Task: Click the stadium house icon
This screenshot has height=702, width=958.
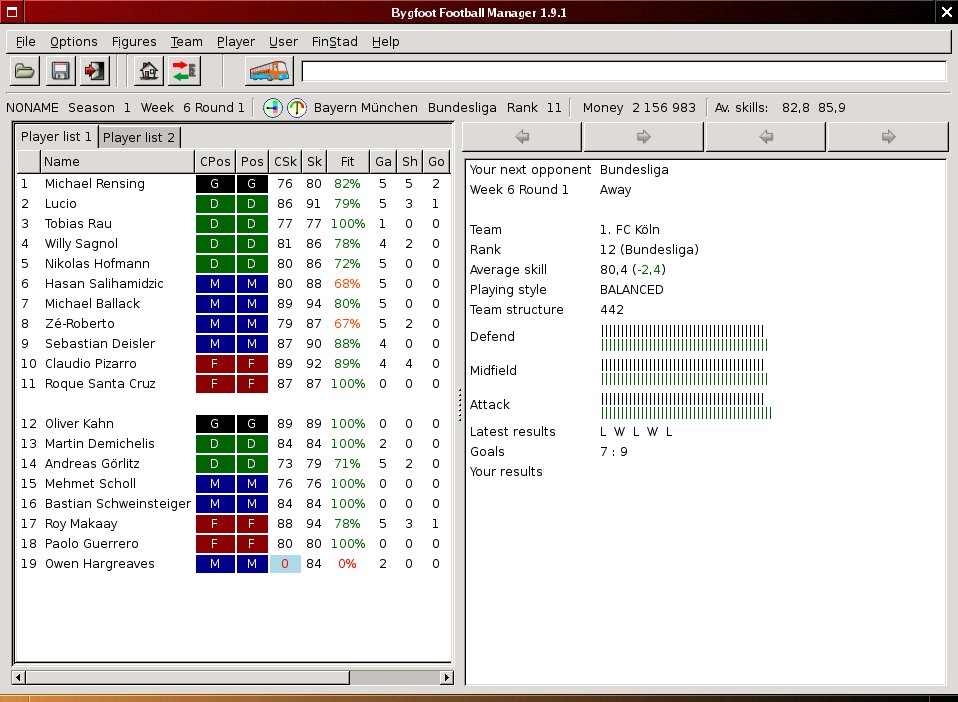Action: click(x=147, y=70)
